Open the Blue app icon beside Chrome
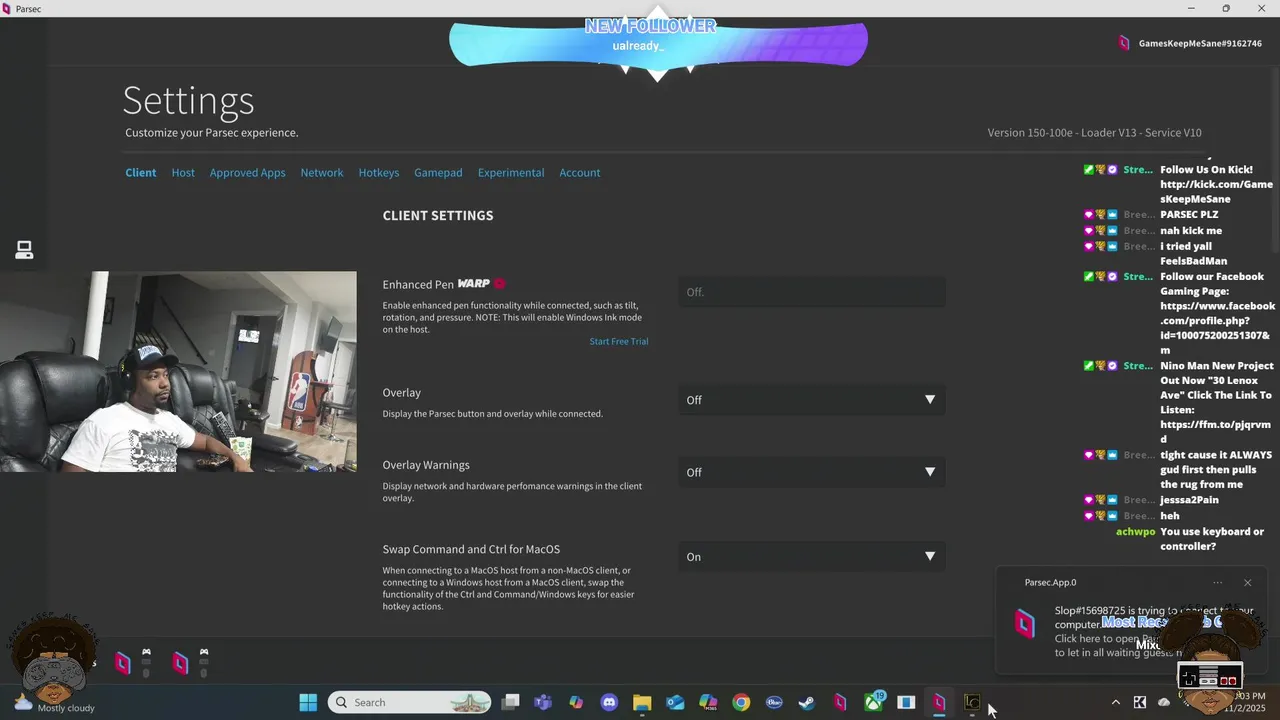Screen dimensions: 1280x720 (x=773, y=702)
